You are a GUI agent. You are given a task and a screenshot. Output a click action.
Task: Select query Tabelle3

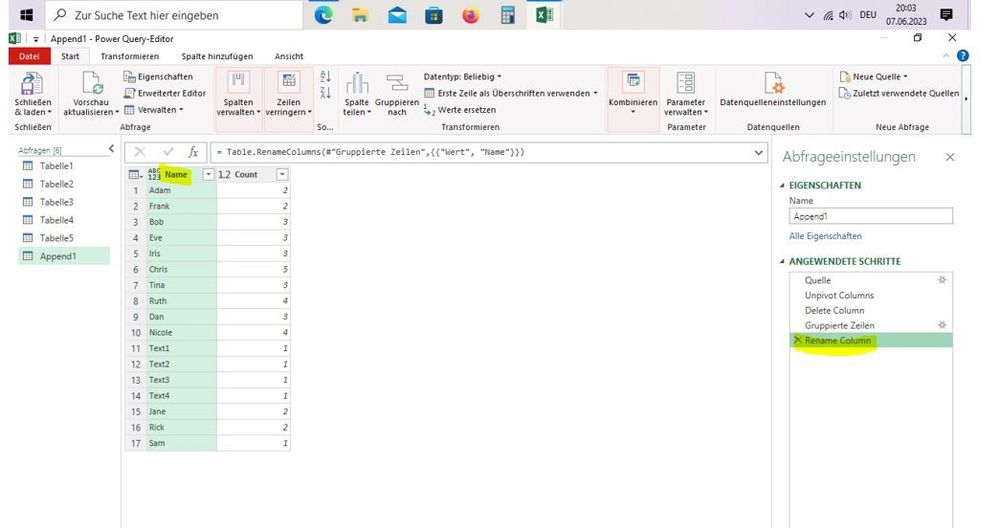56,202
